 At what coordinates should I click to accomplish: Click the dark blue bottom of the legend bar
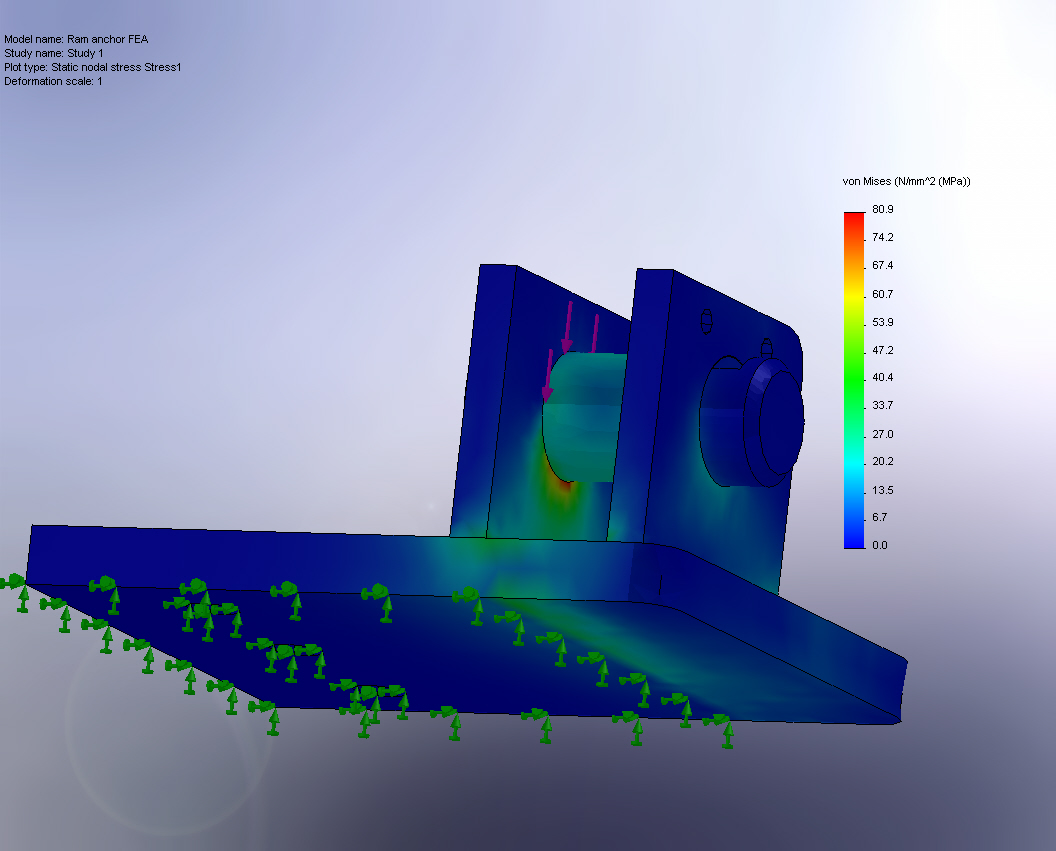click(x=853, y=540)
